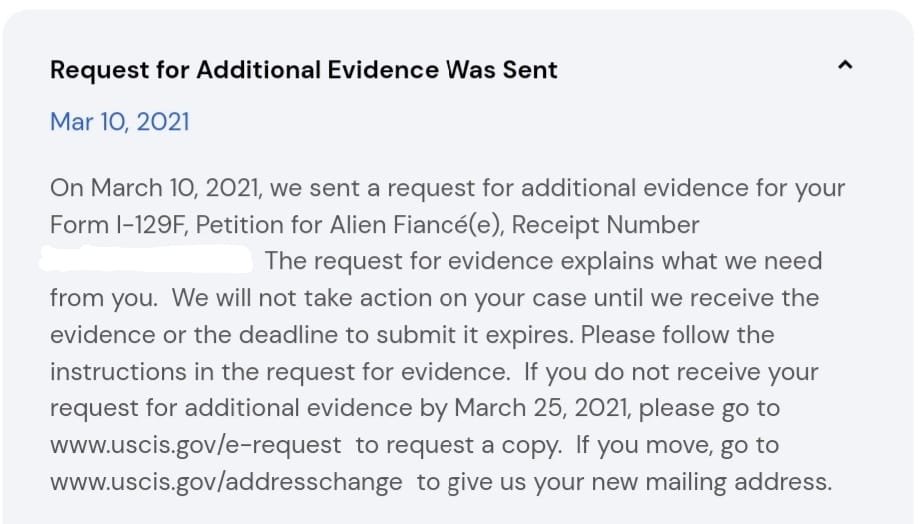921x524 pixels.
Task: Click the phrase 'your new mailing address'
Action: 681,482
